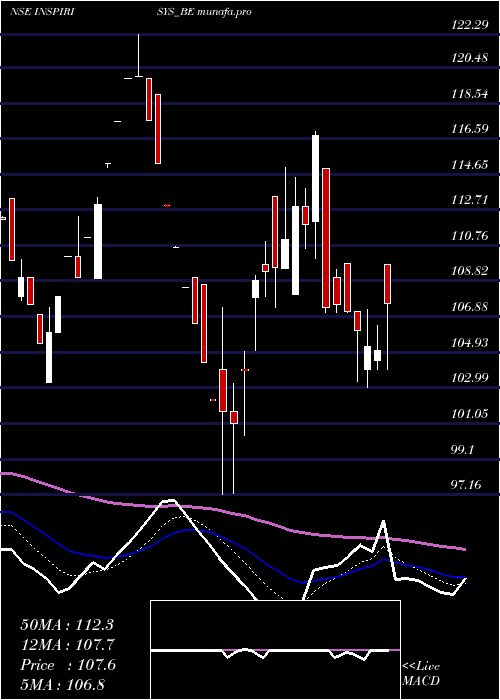The image size is (500, 700).
Task: Click the 102.99 price axis label
Action: point(470,378)
